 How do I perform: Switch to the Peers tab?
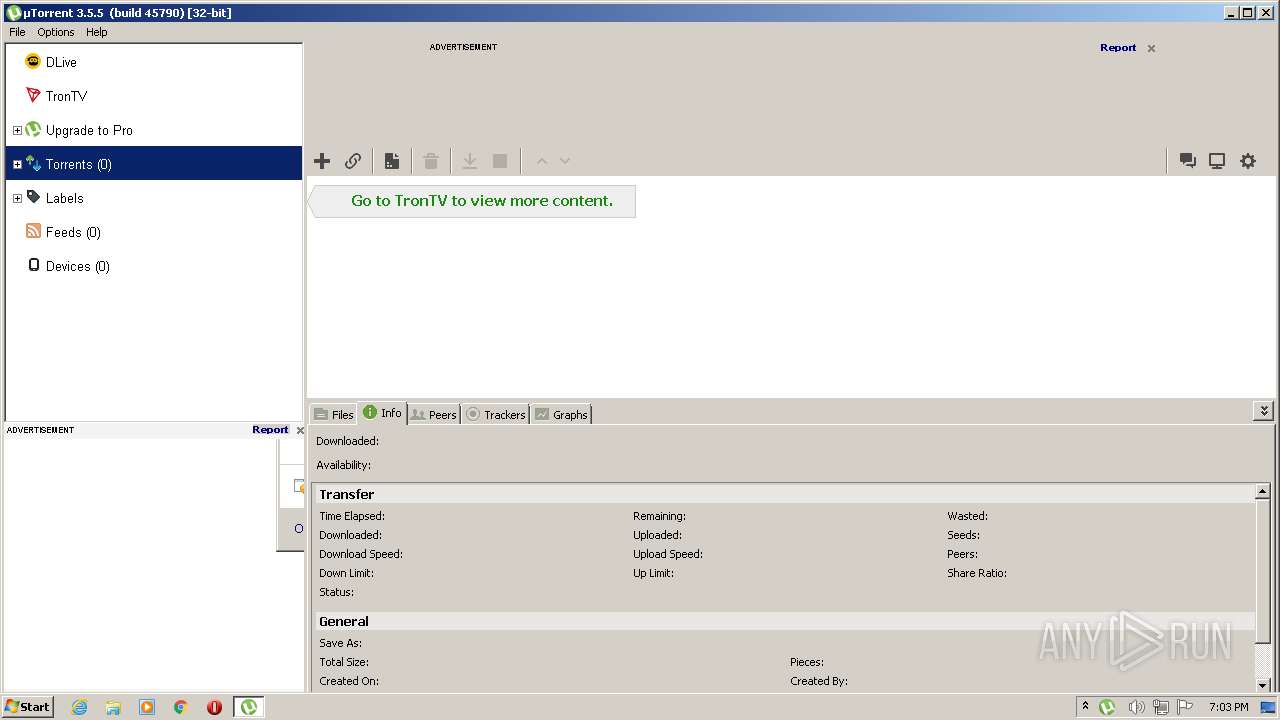[x=434, y=414]
